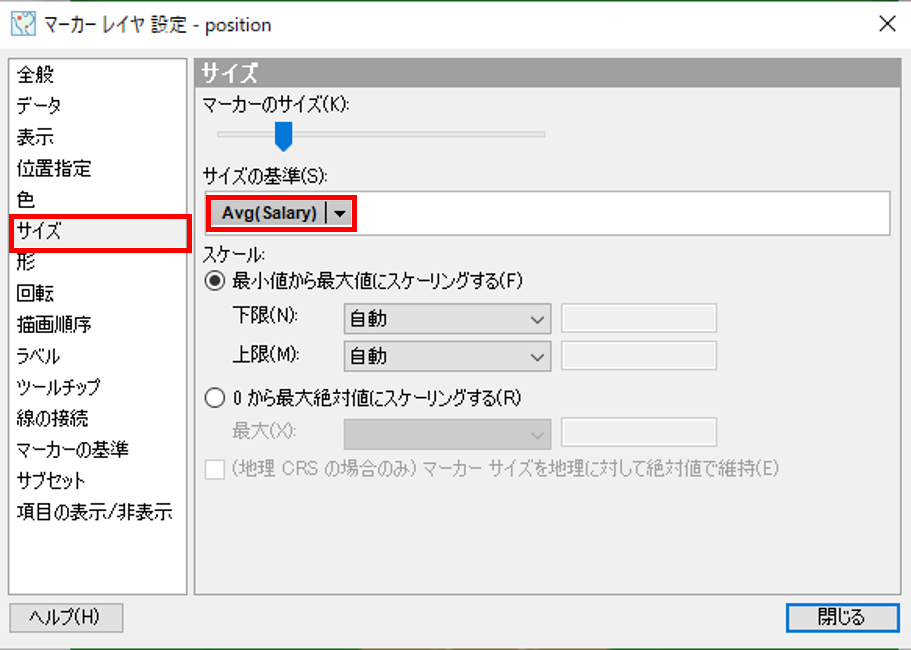Open the サブセット settings page
This screenshot has height=650, width=911.
click(51, 482)
